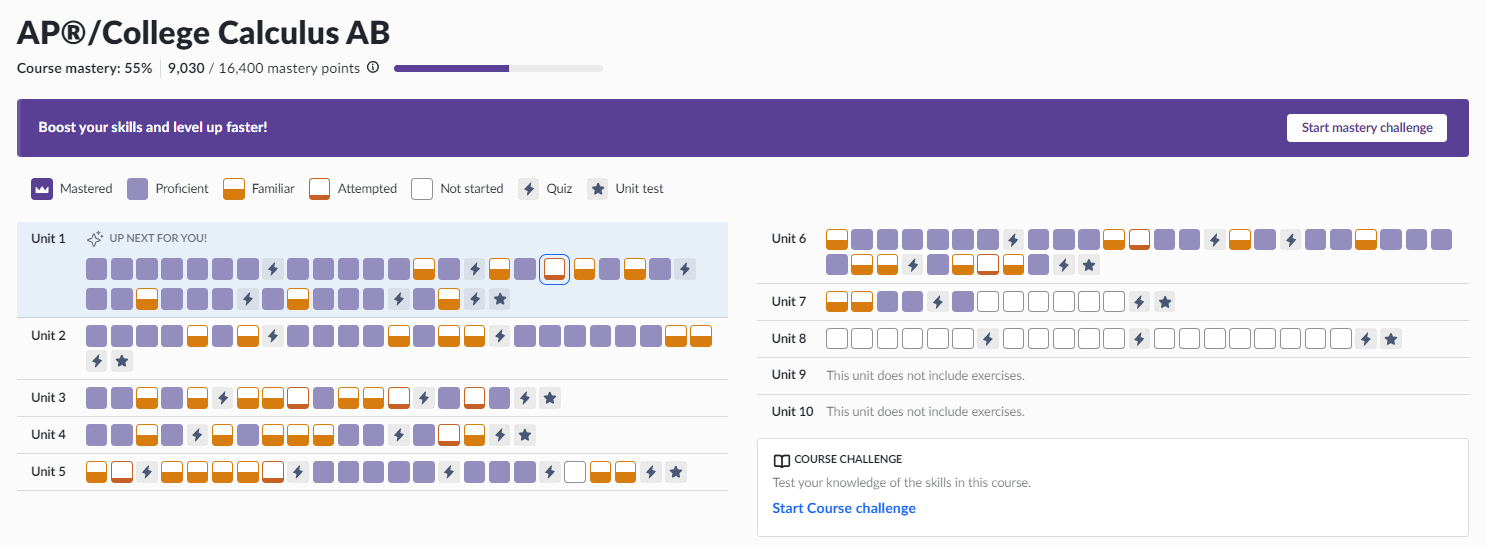Click the course mastery progress bar
This screenshot has height=547, width=1487.
[x=498, y=68]
